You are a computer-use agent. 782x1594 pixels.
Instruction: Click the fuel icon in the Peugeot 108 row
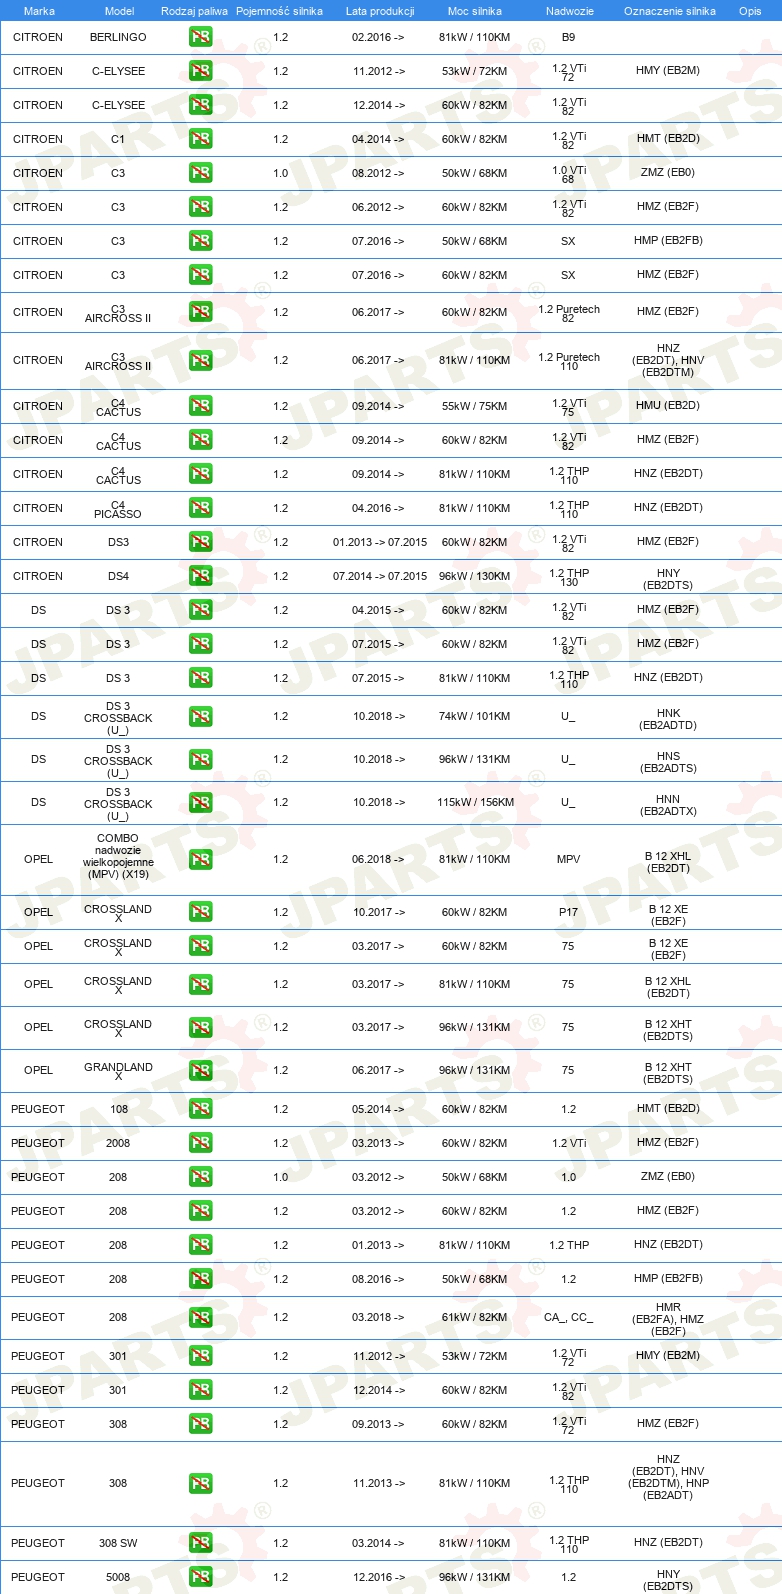[200, 1109]
